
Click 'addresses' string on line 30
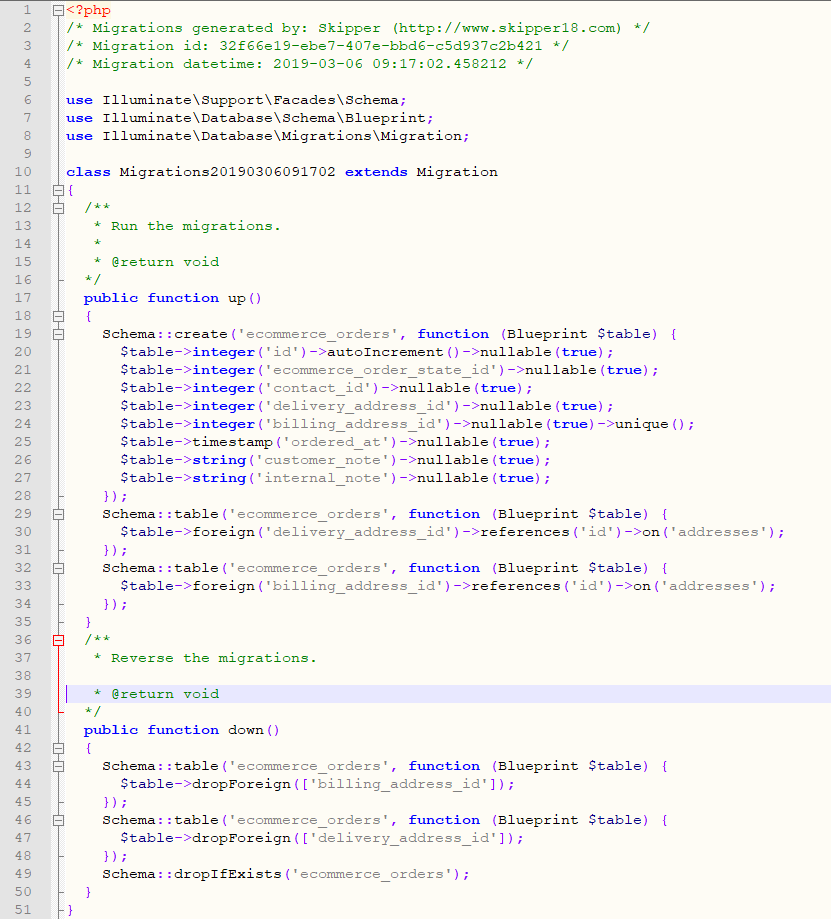point(718,532)
